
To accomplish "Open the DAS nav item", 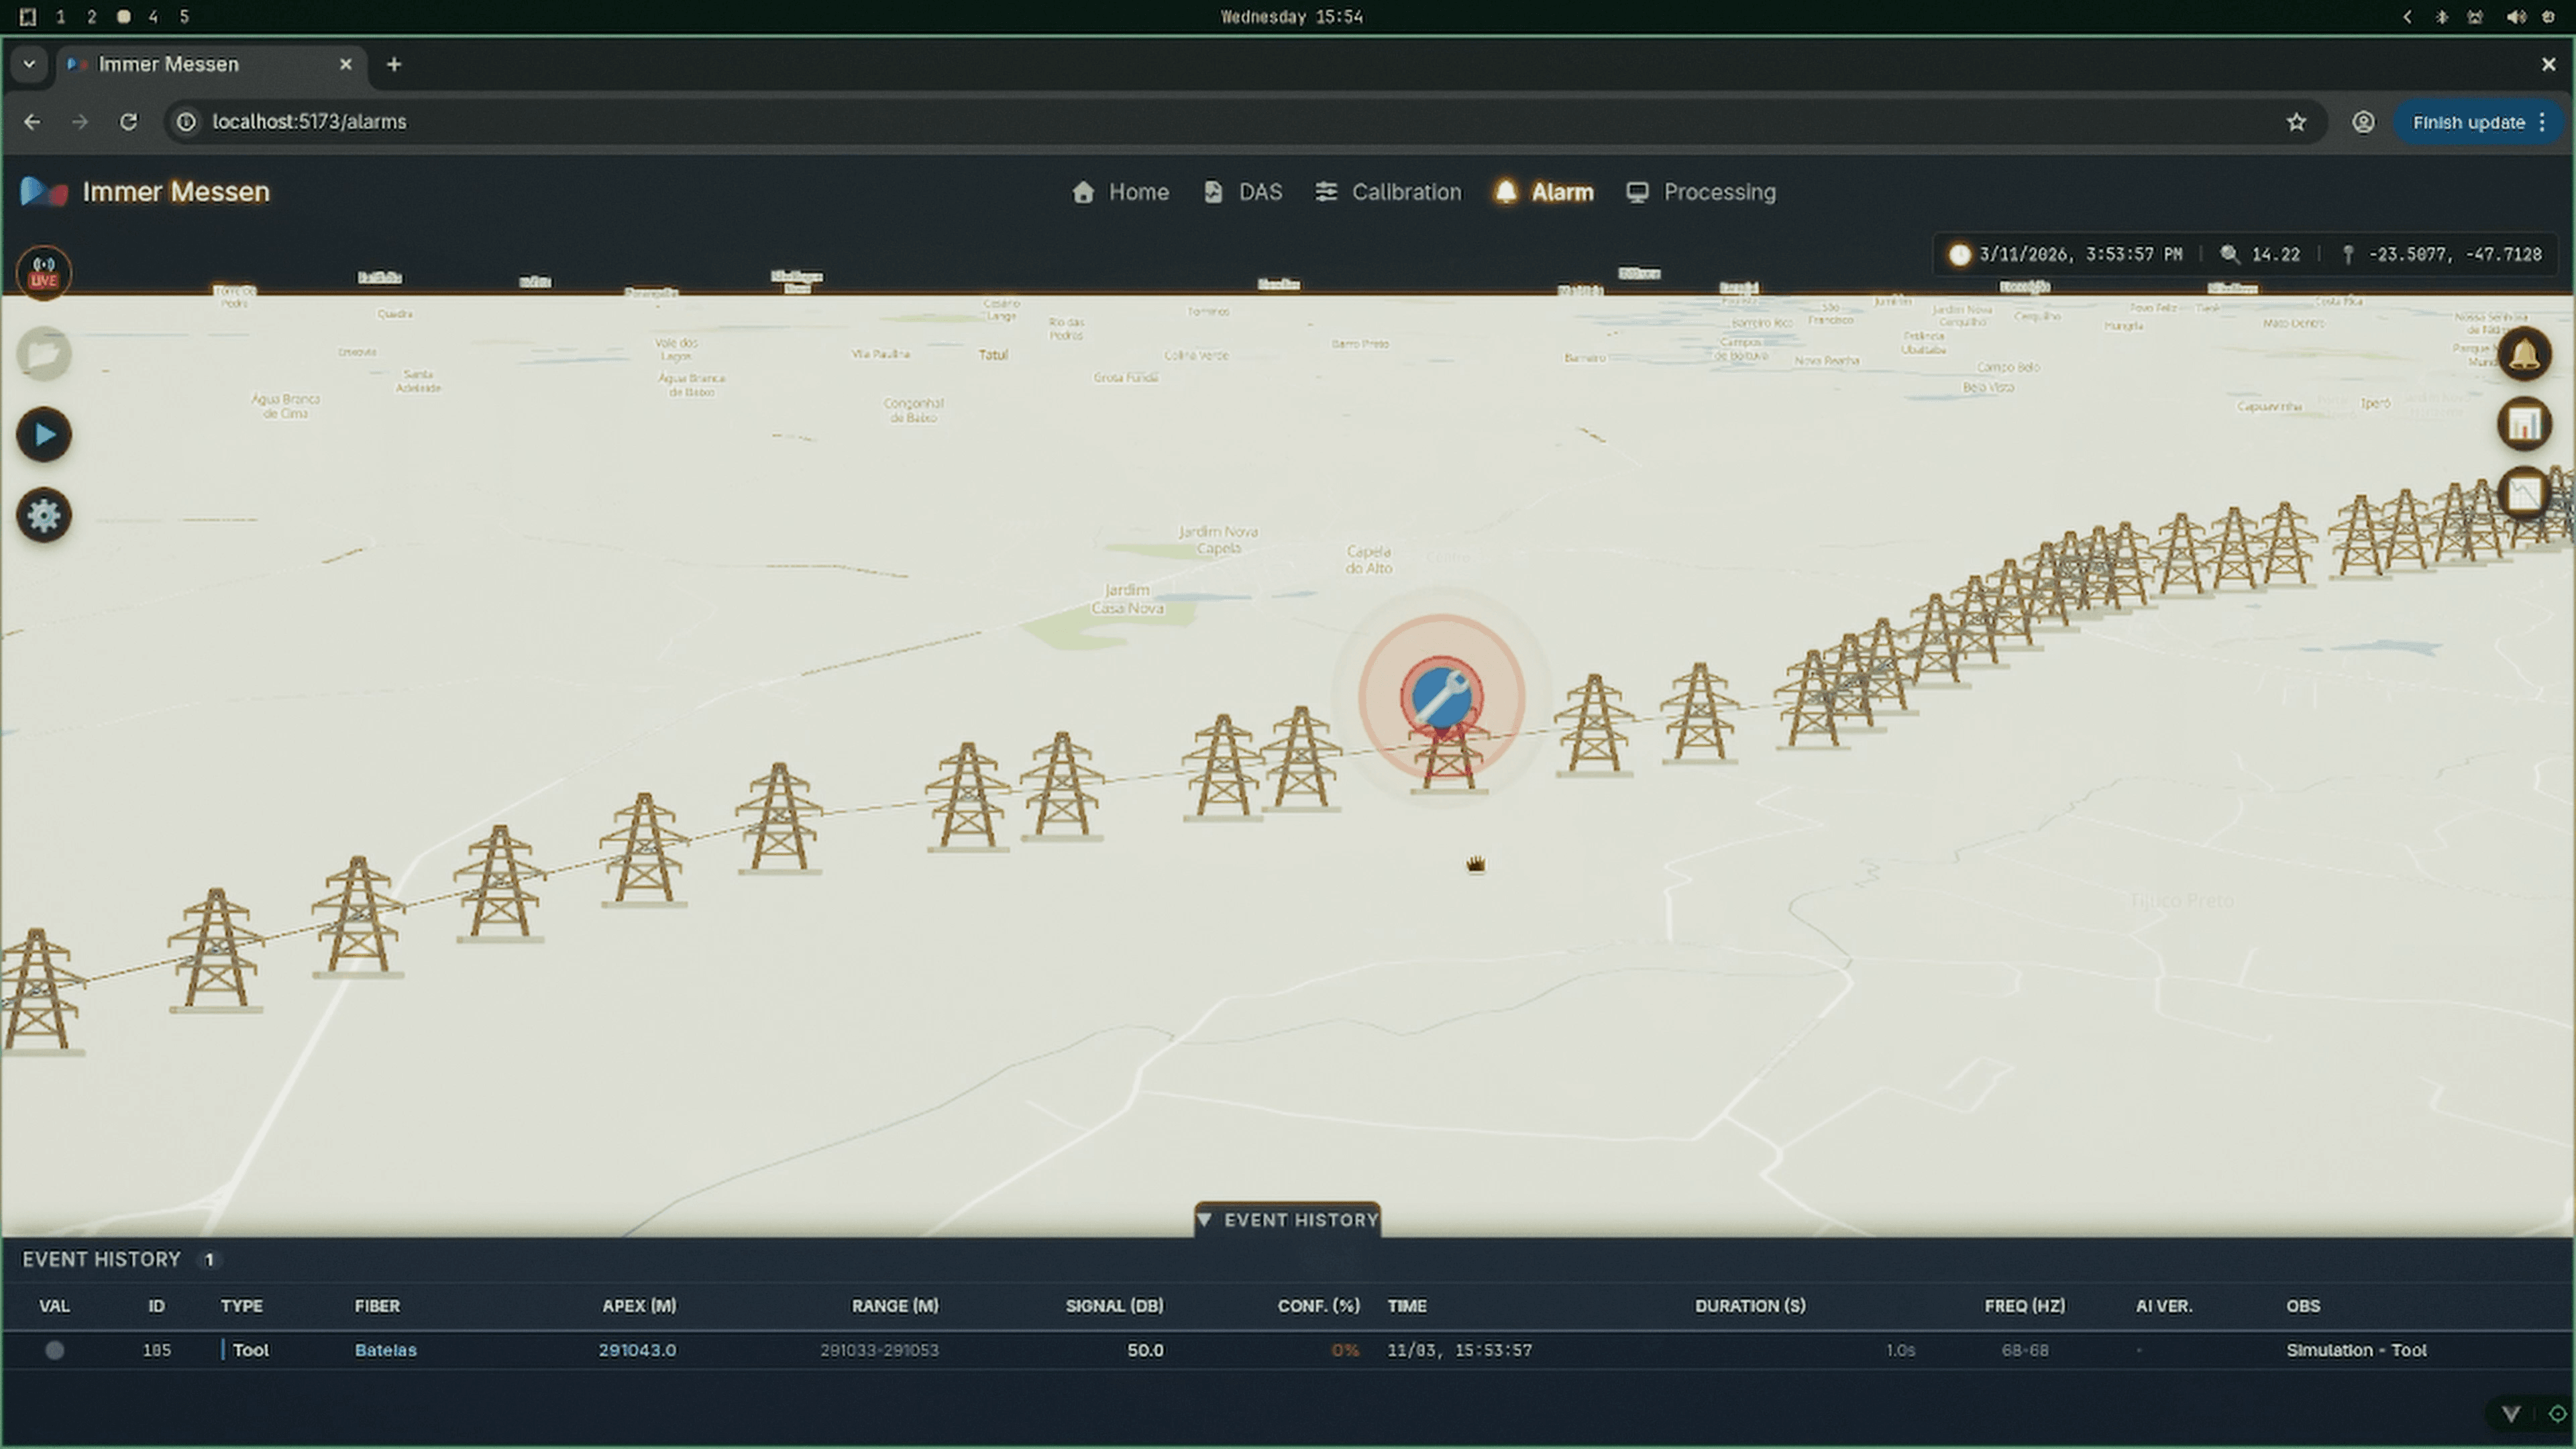I will tap(1243, 192).
